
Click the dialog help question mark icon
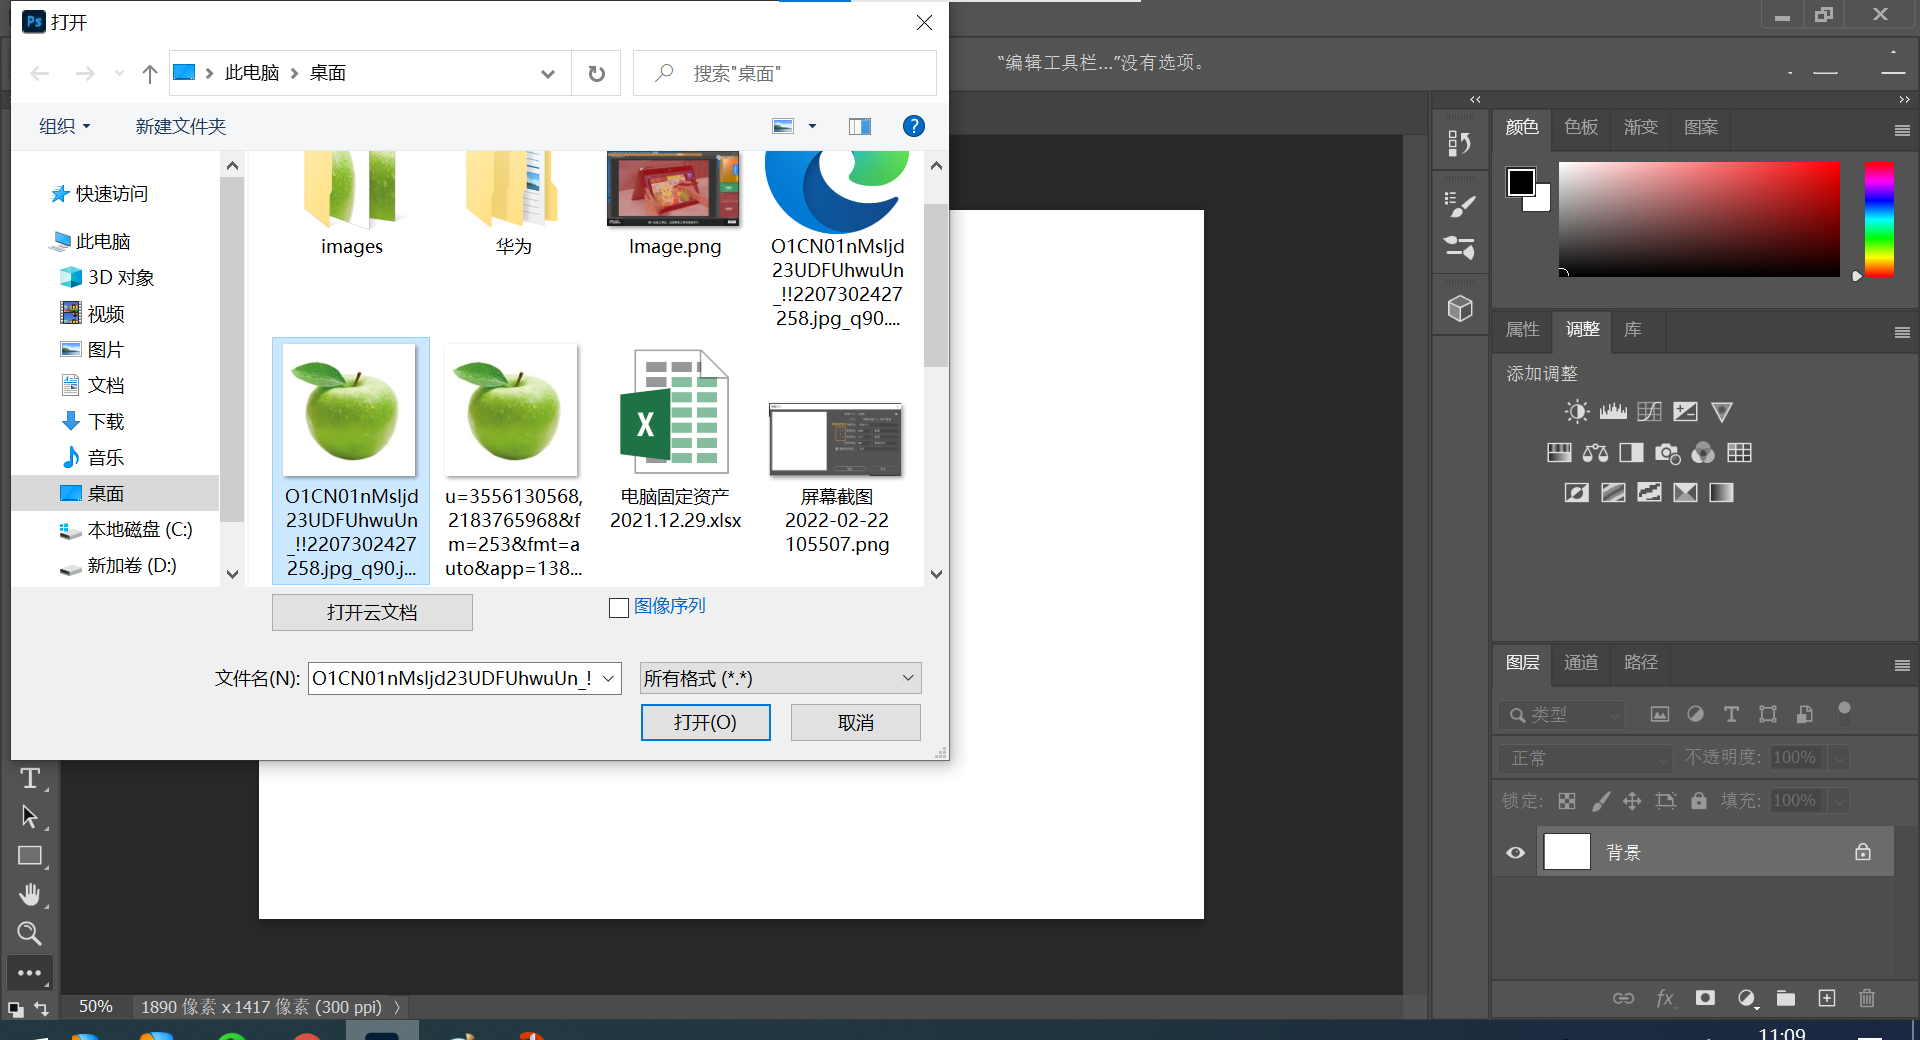click(913, 126)
